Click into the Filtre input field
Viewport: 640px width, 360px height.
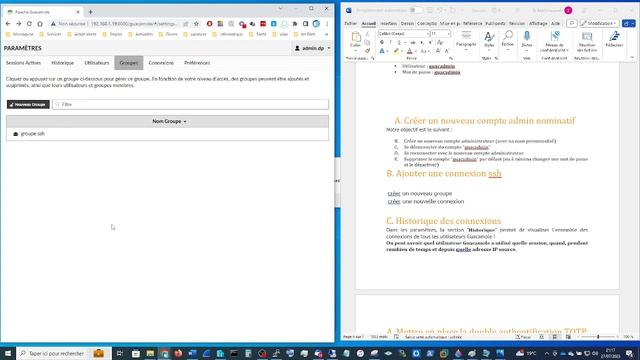(190, 104)
